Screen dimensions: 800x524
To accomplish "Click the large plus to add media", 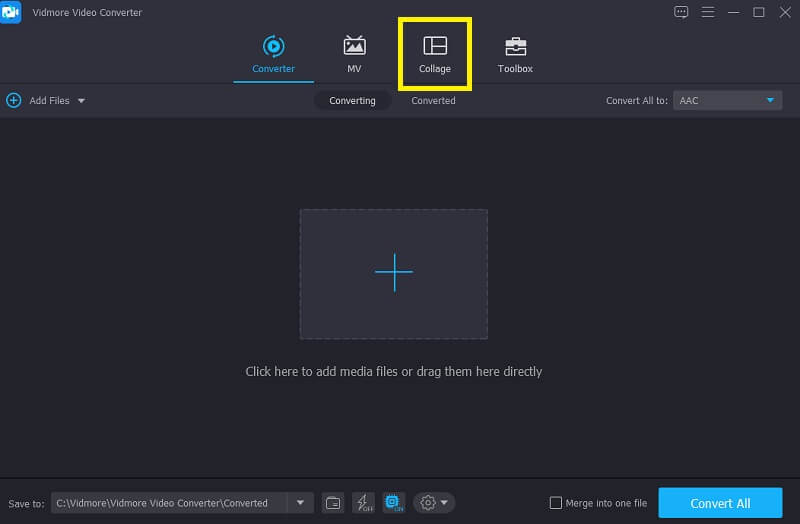I will coord(394,273).
